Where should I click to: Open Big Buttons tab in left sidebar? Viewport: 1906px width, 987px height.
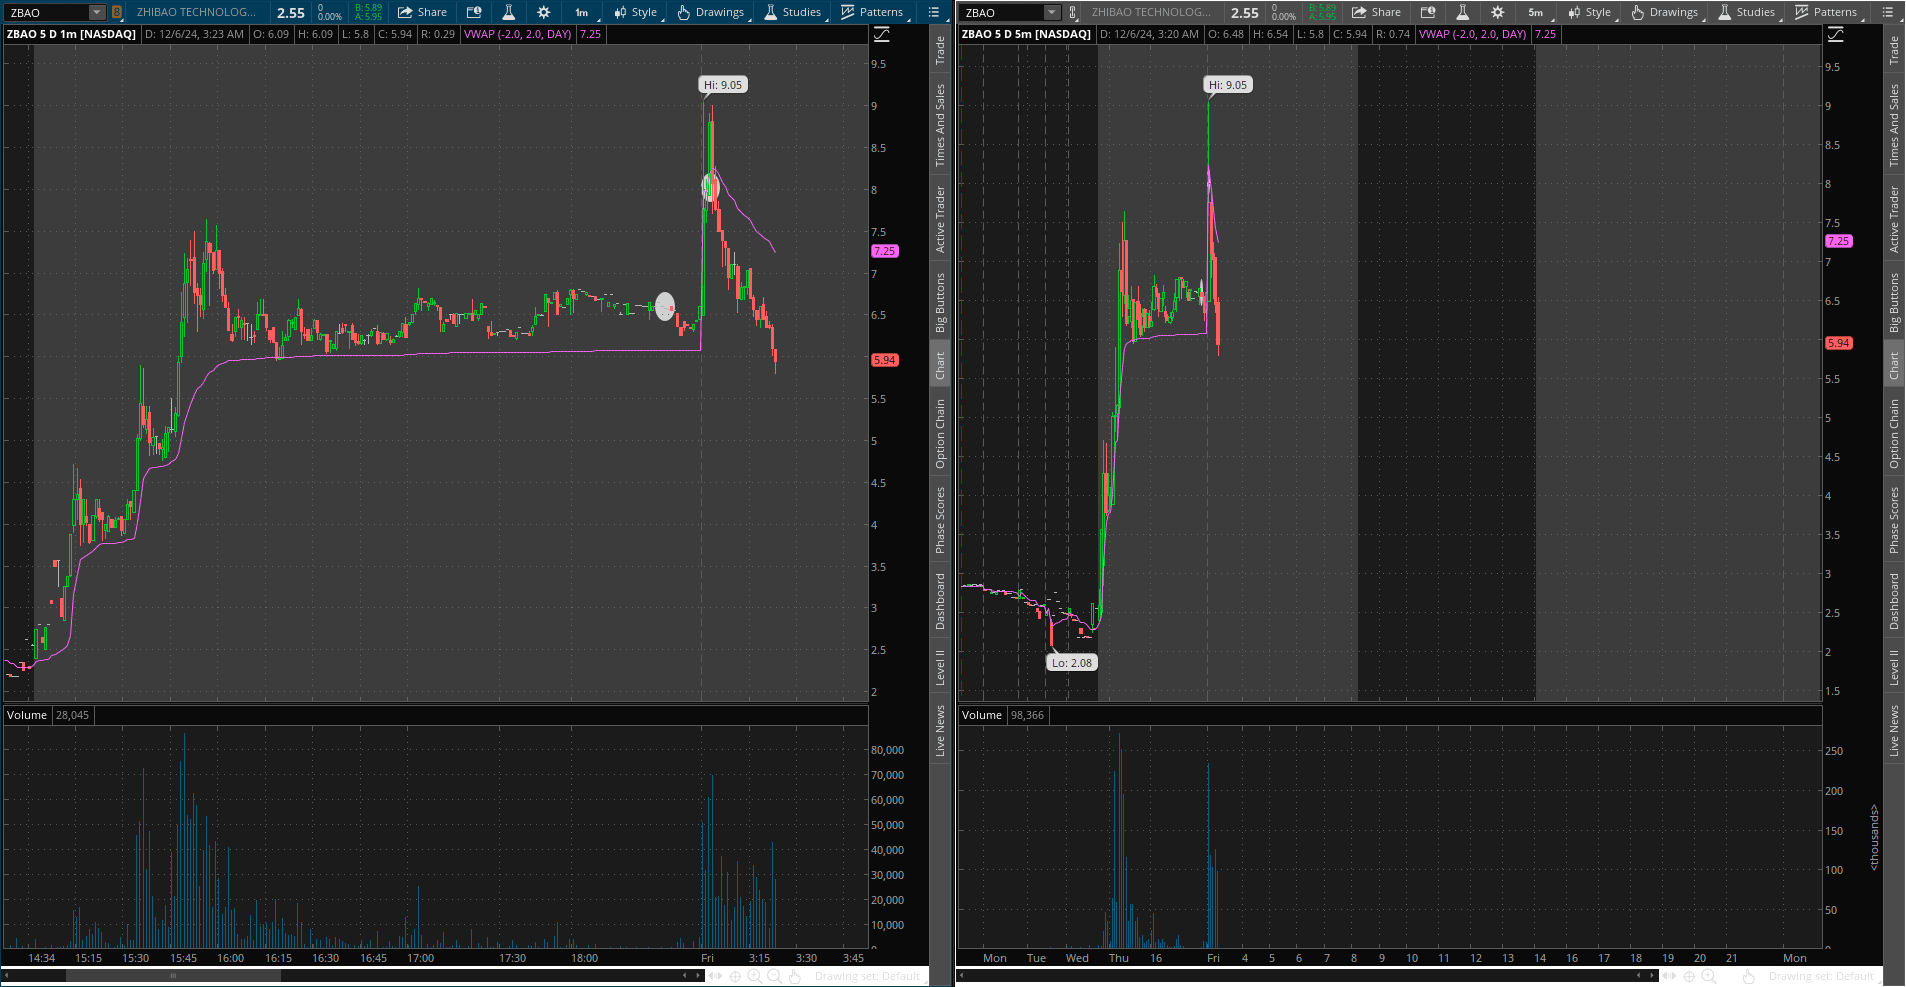pos(940,303)
